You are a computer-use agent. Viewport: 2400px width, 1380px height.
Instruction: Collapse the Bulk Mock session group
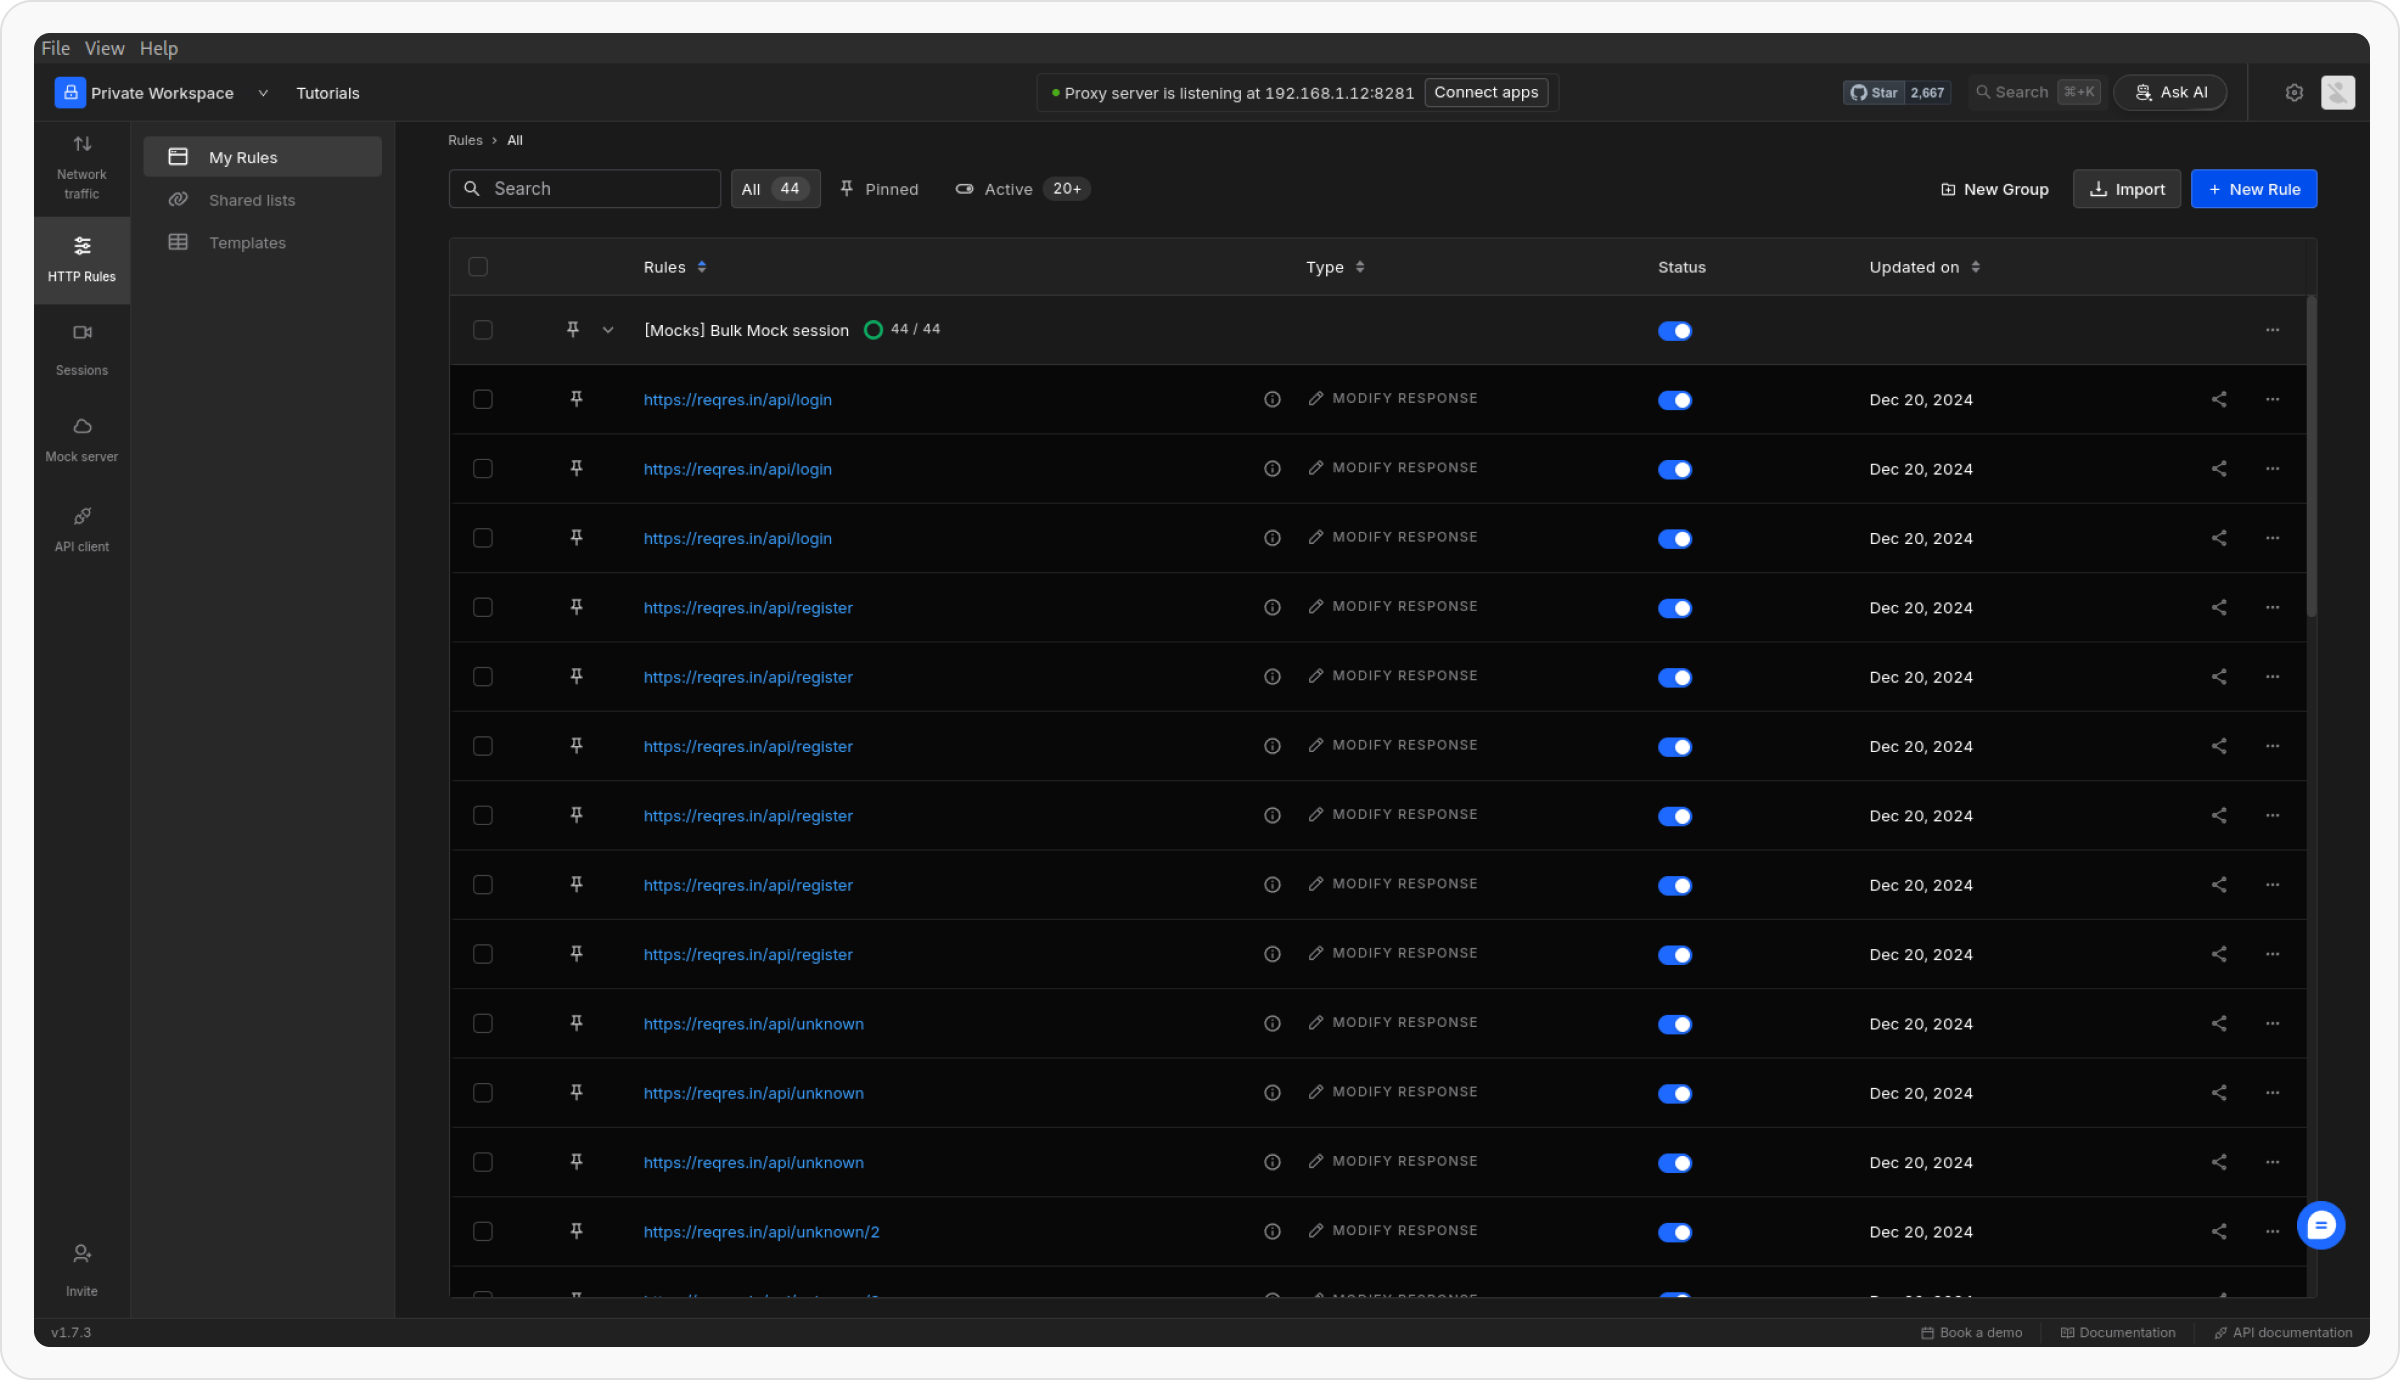pyautogui.click(x=608, y=330)
